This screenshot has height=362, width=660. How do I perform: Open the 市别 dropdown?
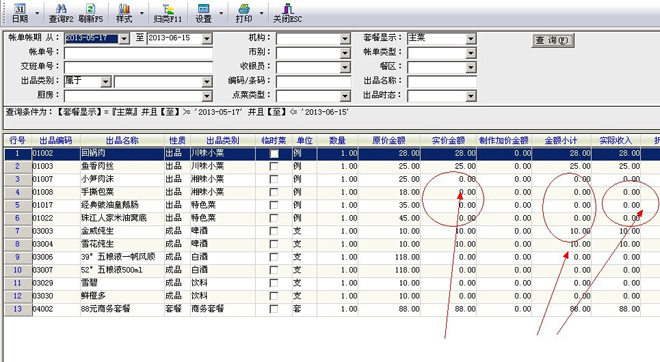pyautogui.click(x=345, y=53)
